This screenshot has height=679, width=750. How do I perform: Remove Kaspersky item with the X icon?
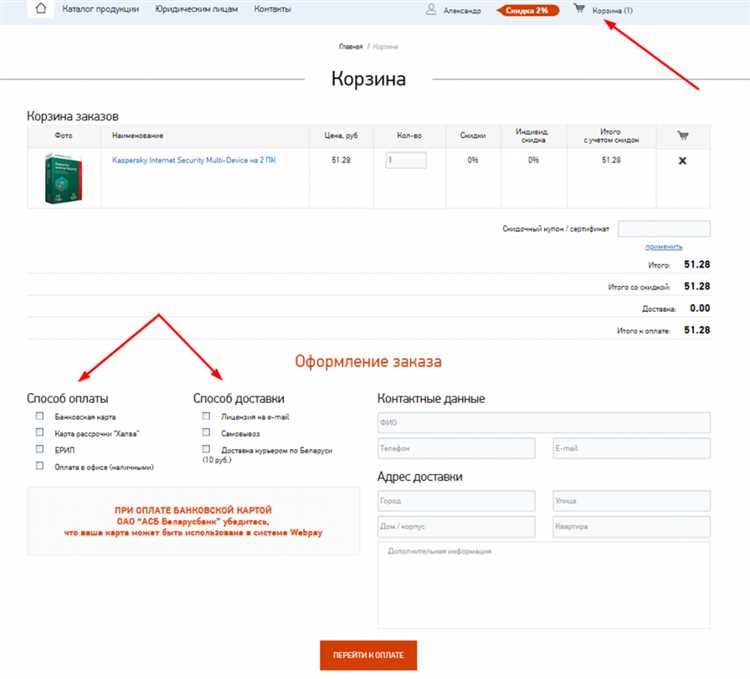[682, 160]
